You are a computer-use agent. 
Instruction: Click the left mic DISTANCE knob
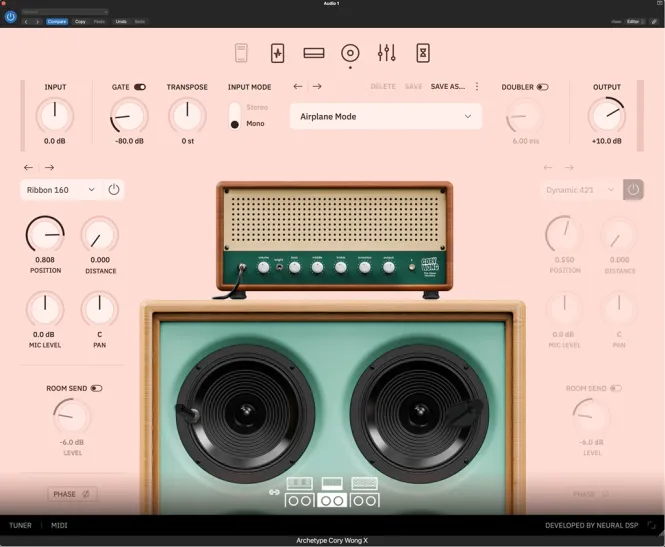(100, 234)
